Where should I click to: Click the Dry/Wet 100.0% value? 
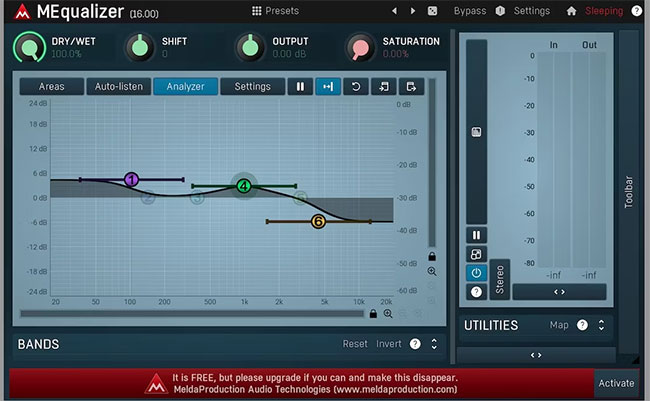tap(66, 54)
